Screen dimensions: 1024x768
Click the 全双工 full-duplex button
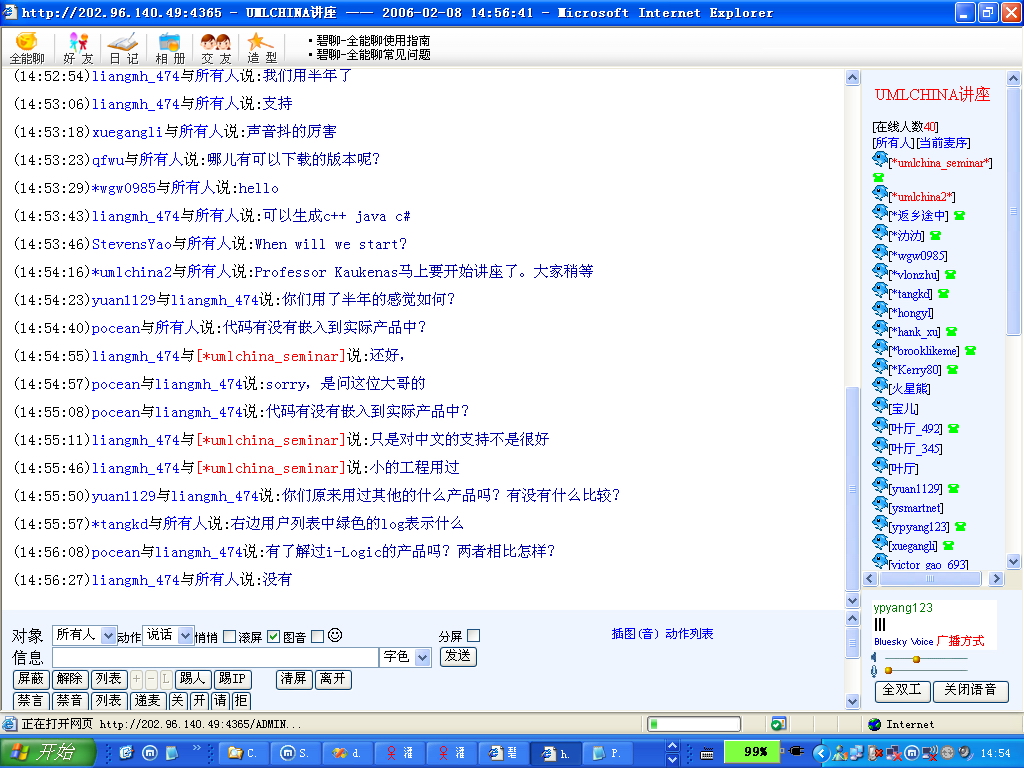coord(903,690)
